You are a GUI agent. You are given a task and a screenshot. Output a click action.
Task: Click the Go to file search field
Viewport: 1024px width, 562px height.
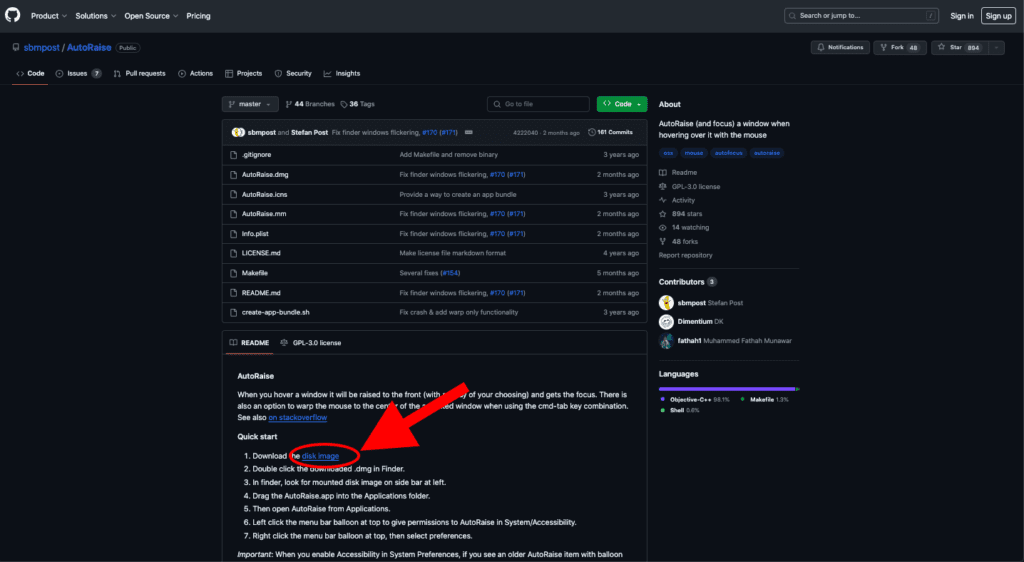pos(538,104)
